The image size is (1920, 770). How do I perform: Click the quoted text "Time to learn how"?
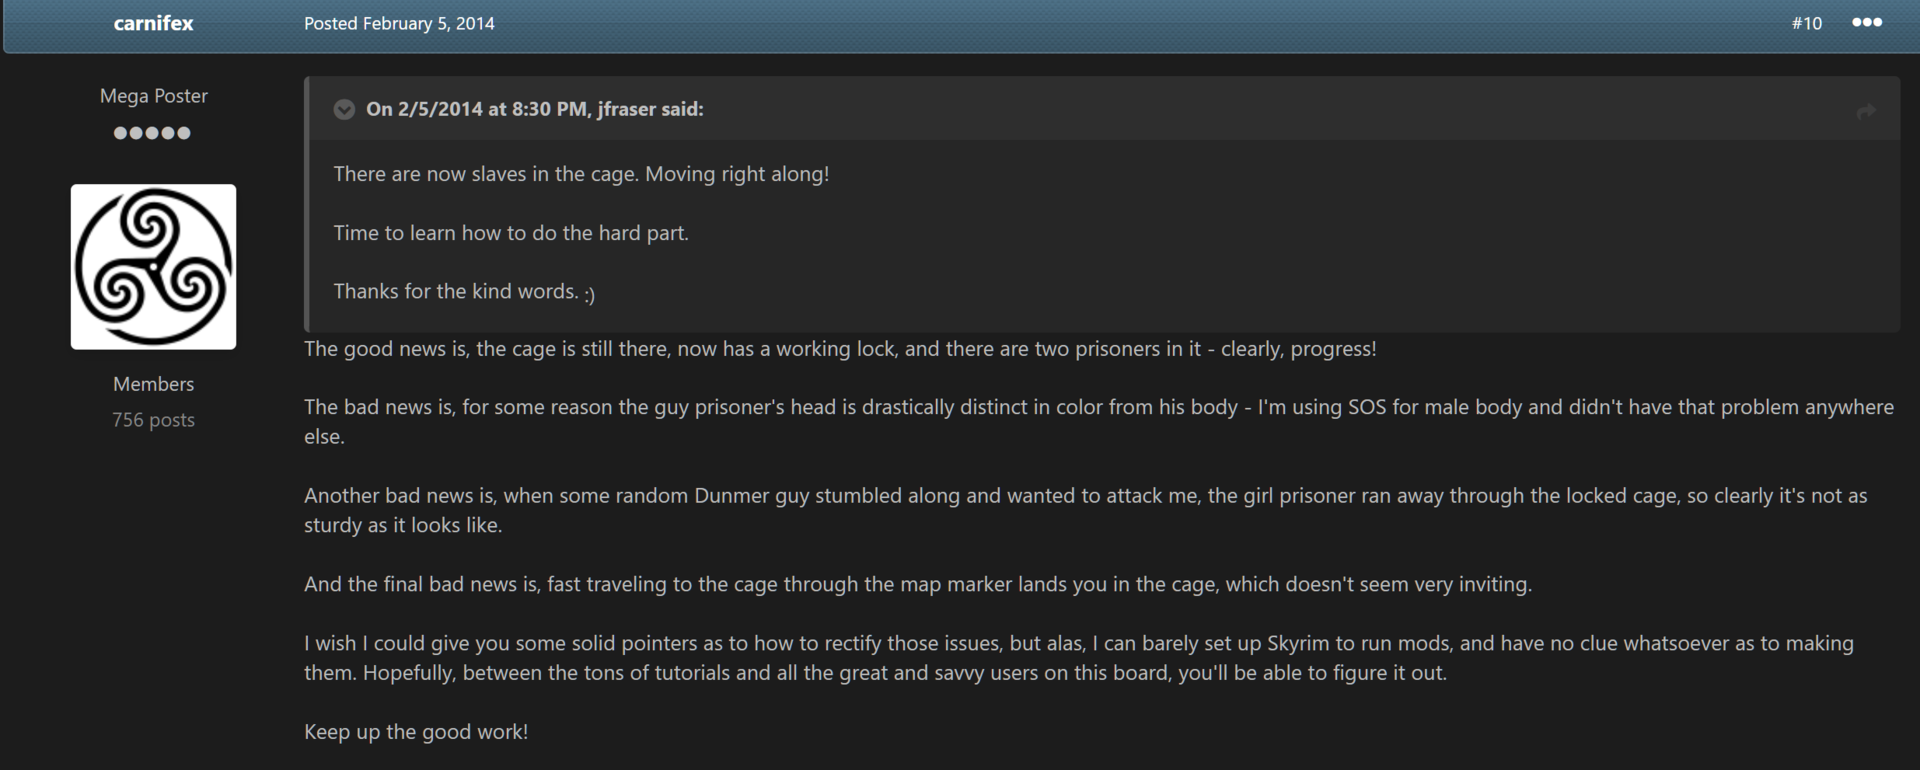tap(511, 233)
